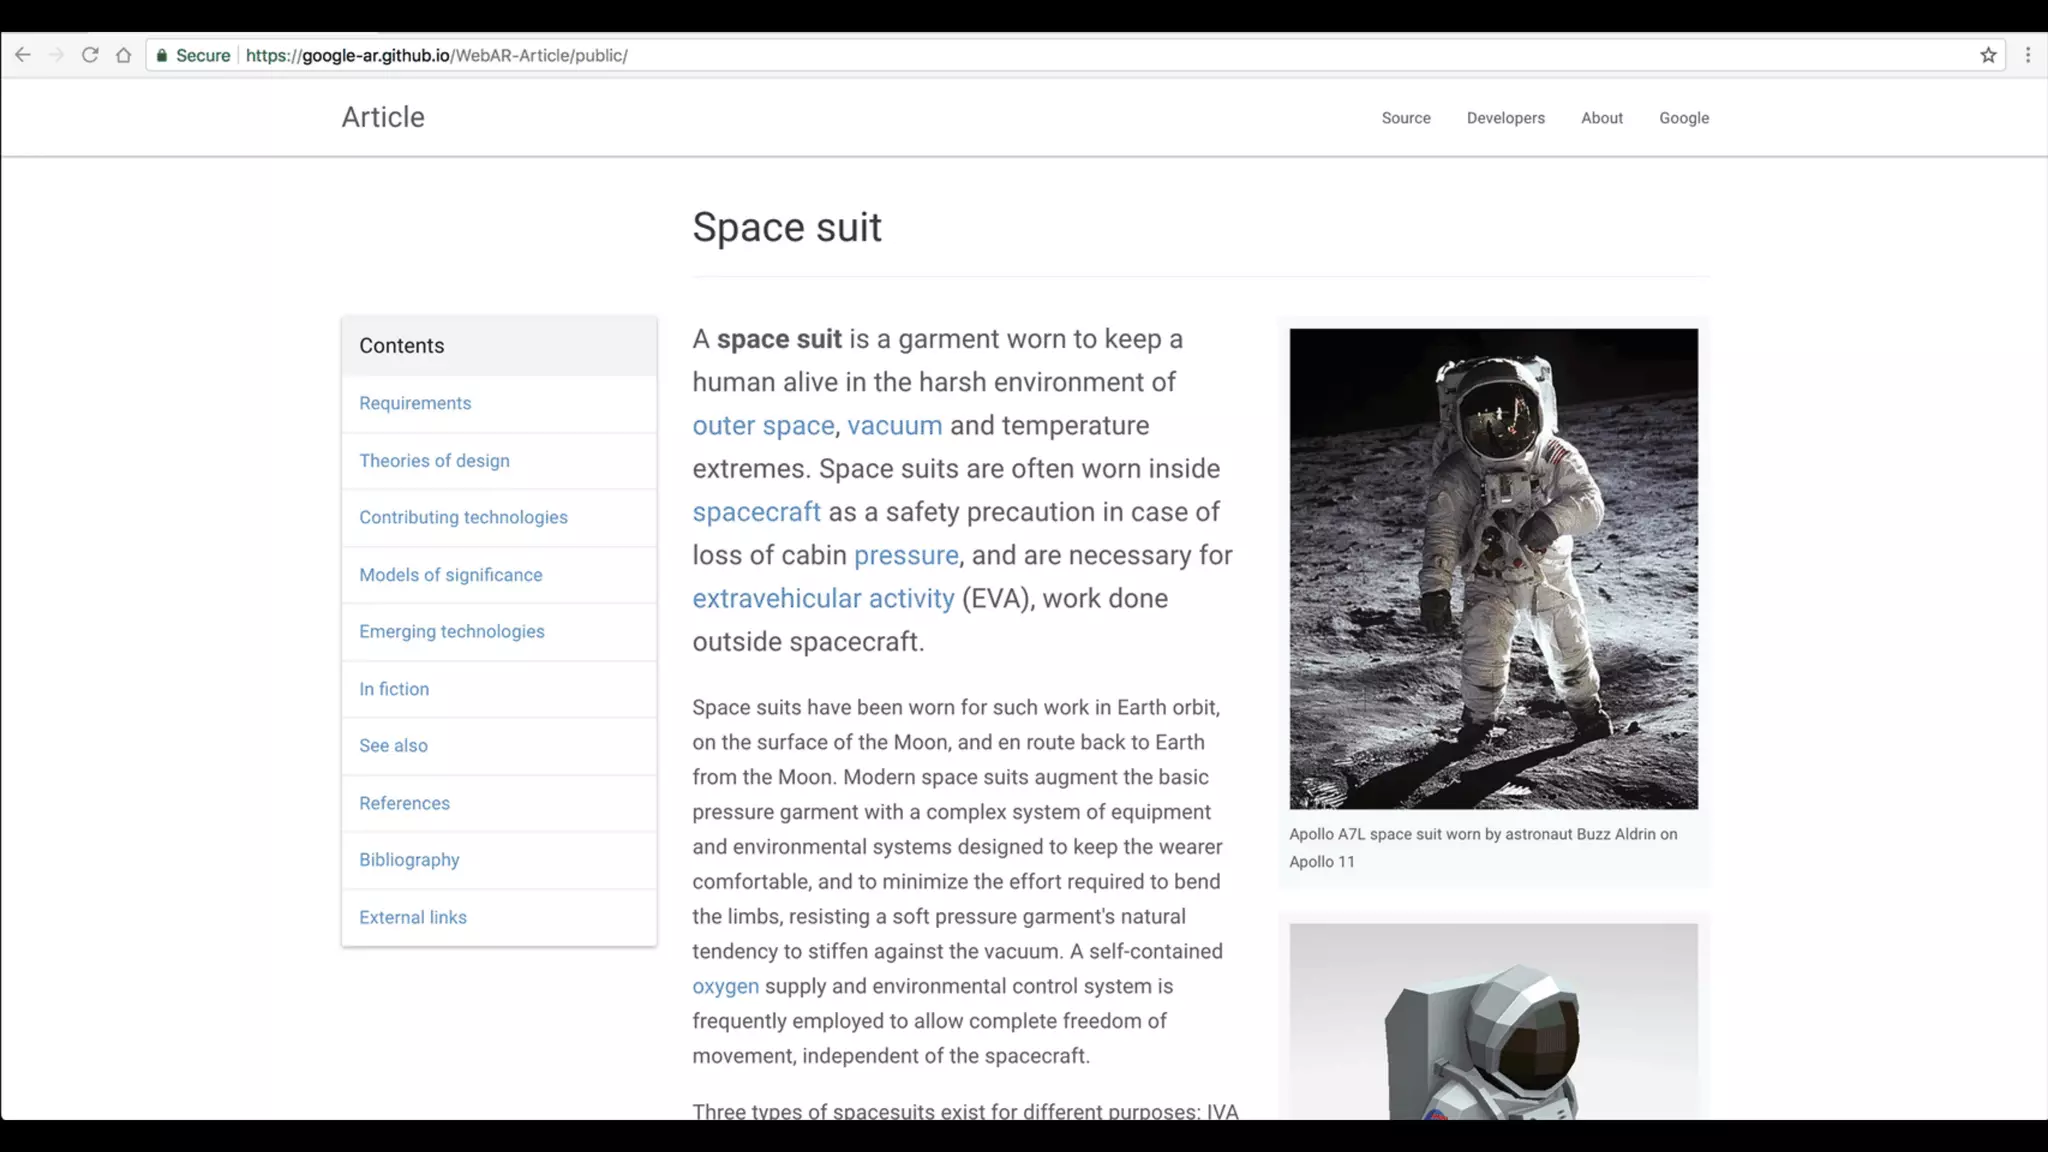The image size is (2048, 1152).
Task: Follow the extravehicular activity link
Action: pos(823,598)
